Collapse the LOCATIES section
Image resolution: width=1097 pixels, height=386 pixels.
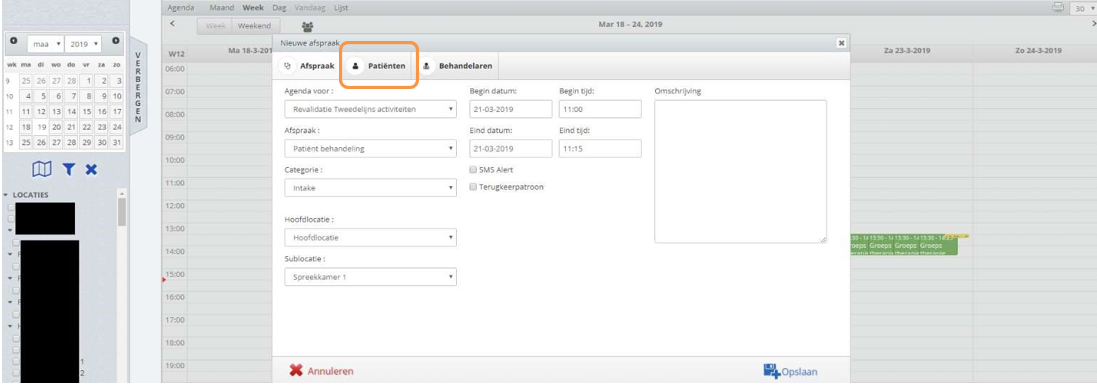pos(6,195)
